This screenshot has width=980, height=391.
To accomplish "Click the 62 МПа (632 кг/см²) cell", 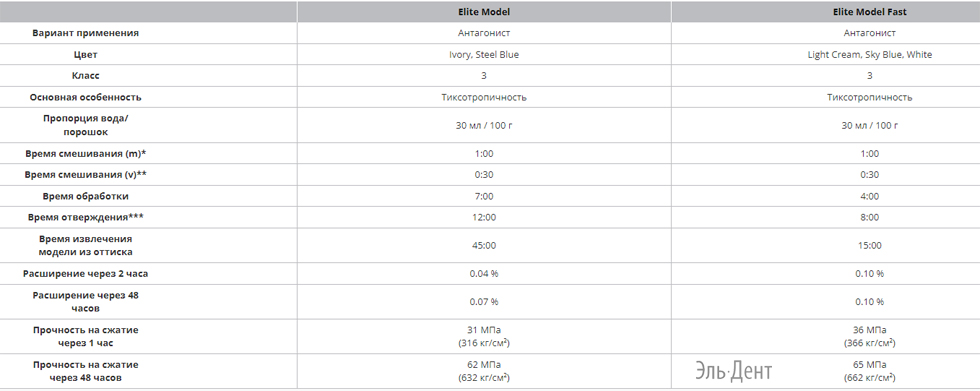I will [484, 371].
